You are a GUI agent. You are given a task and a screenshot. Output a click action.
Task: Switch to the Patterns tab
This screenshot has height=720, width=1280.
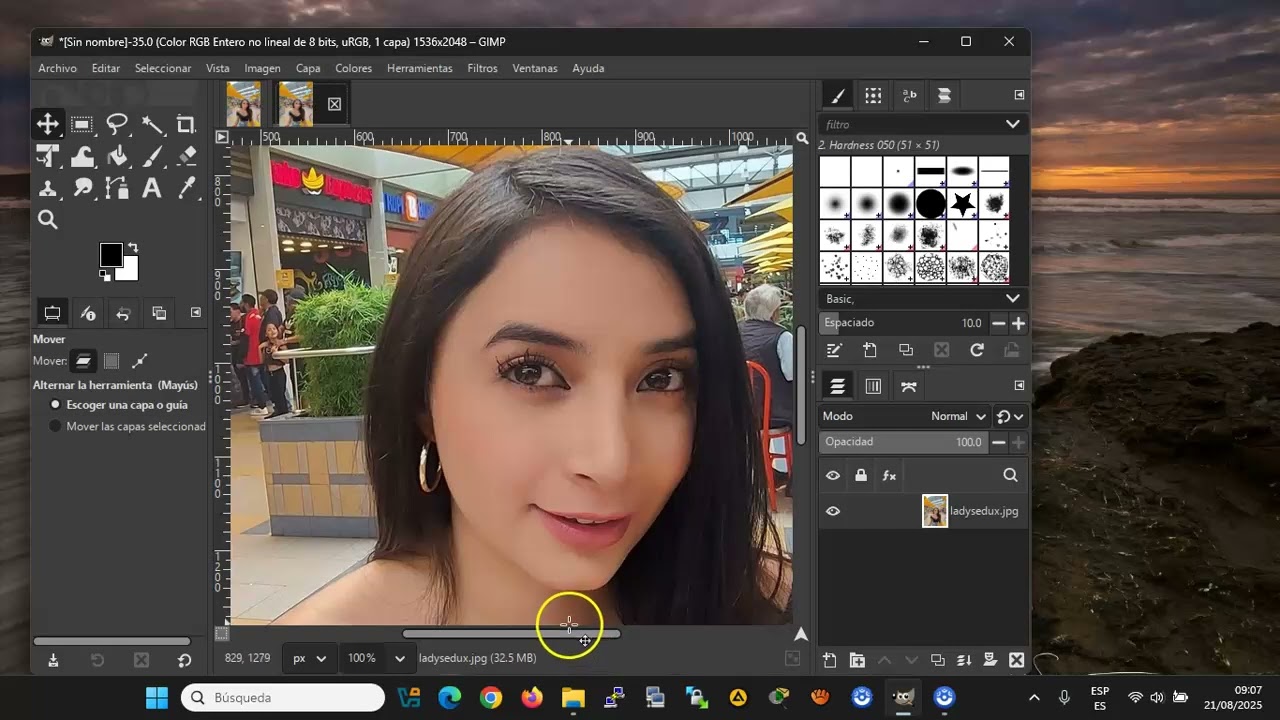[x=873, y=95]
